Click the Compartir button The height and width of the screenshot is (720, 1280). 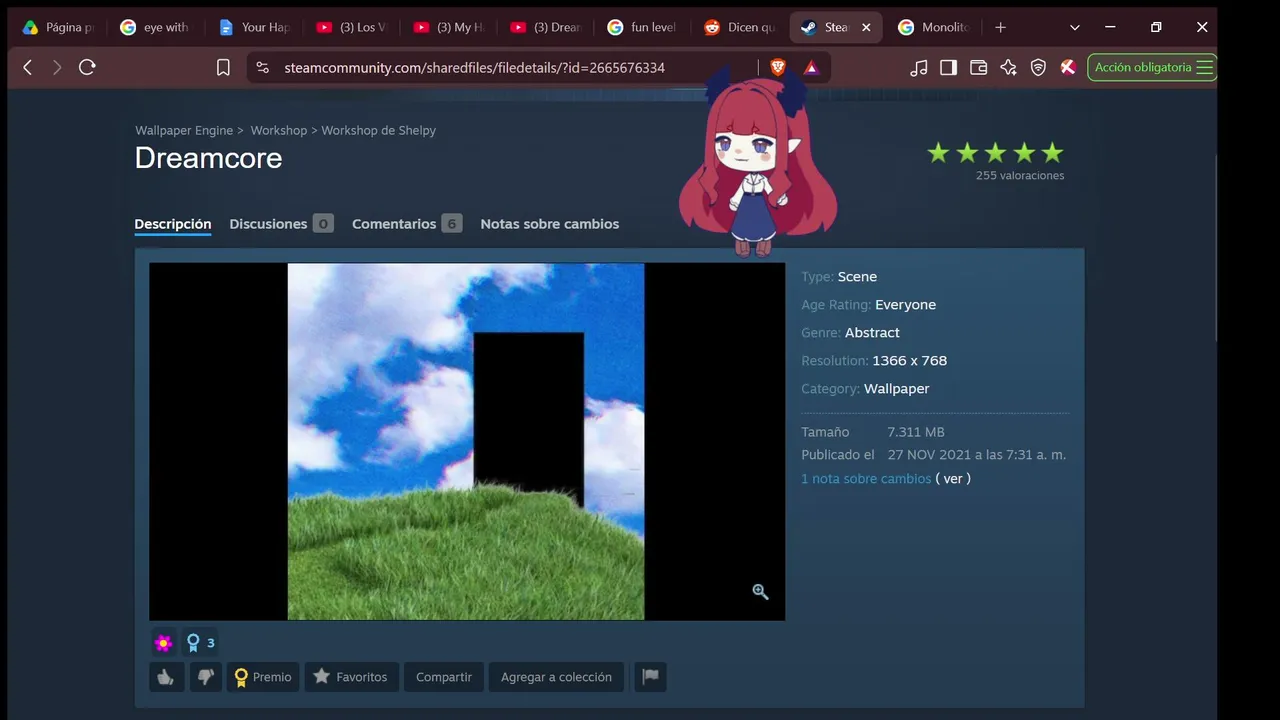click(x=444, y=677)
